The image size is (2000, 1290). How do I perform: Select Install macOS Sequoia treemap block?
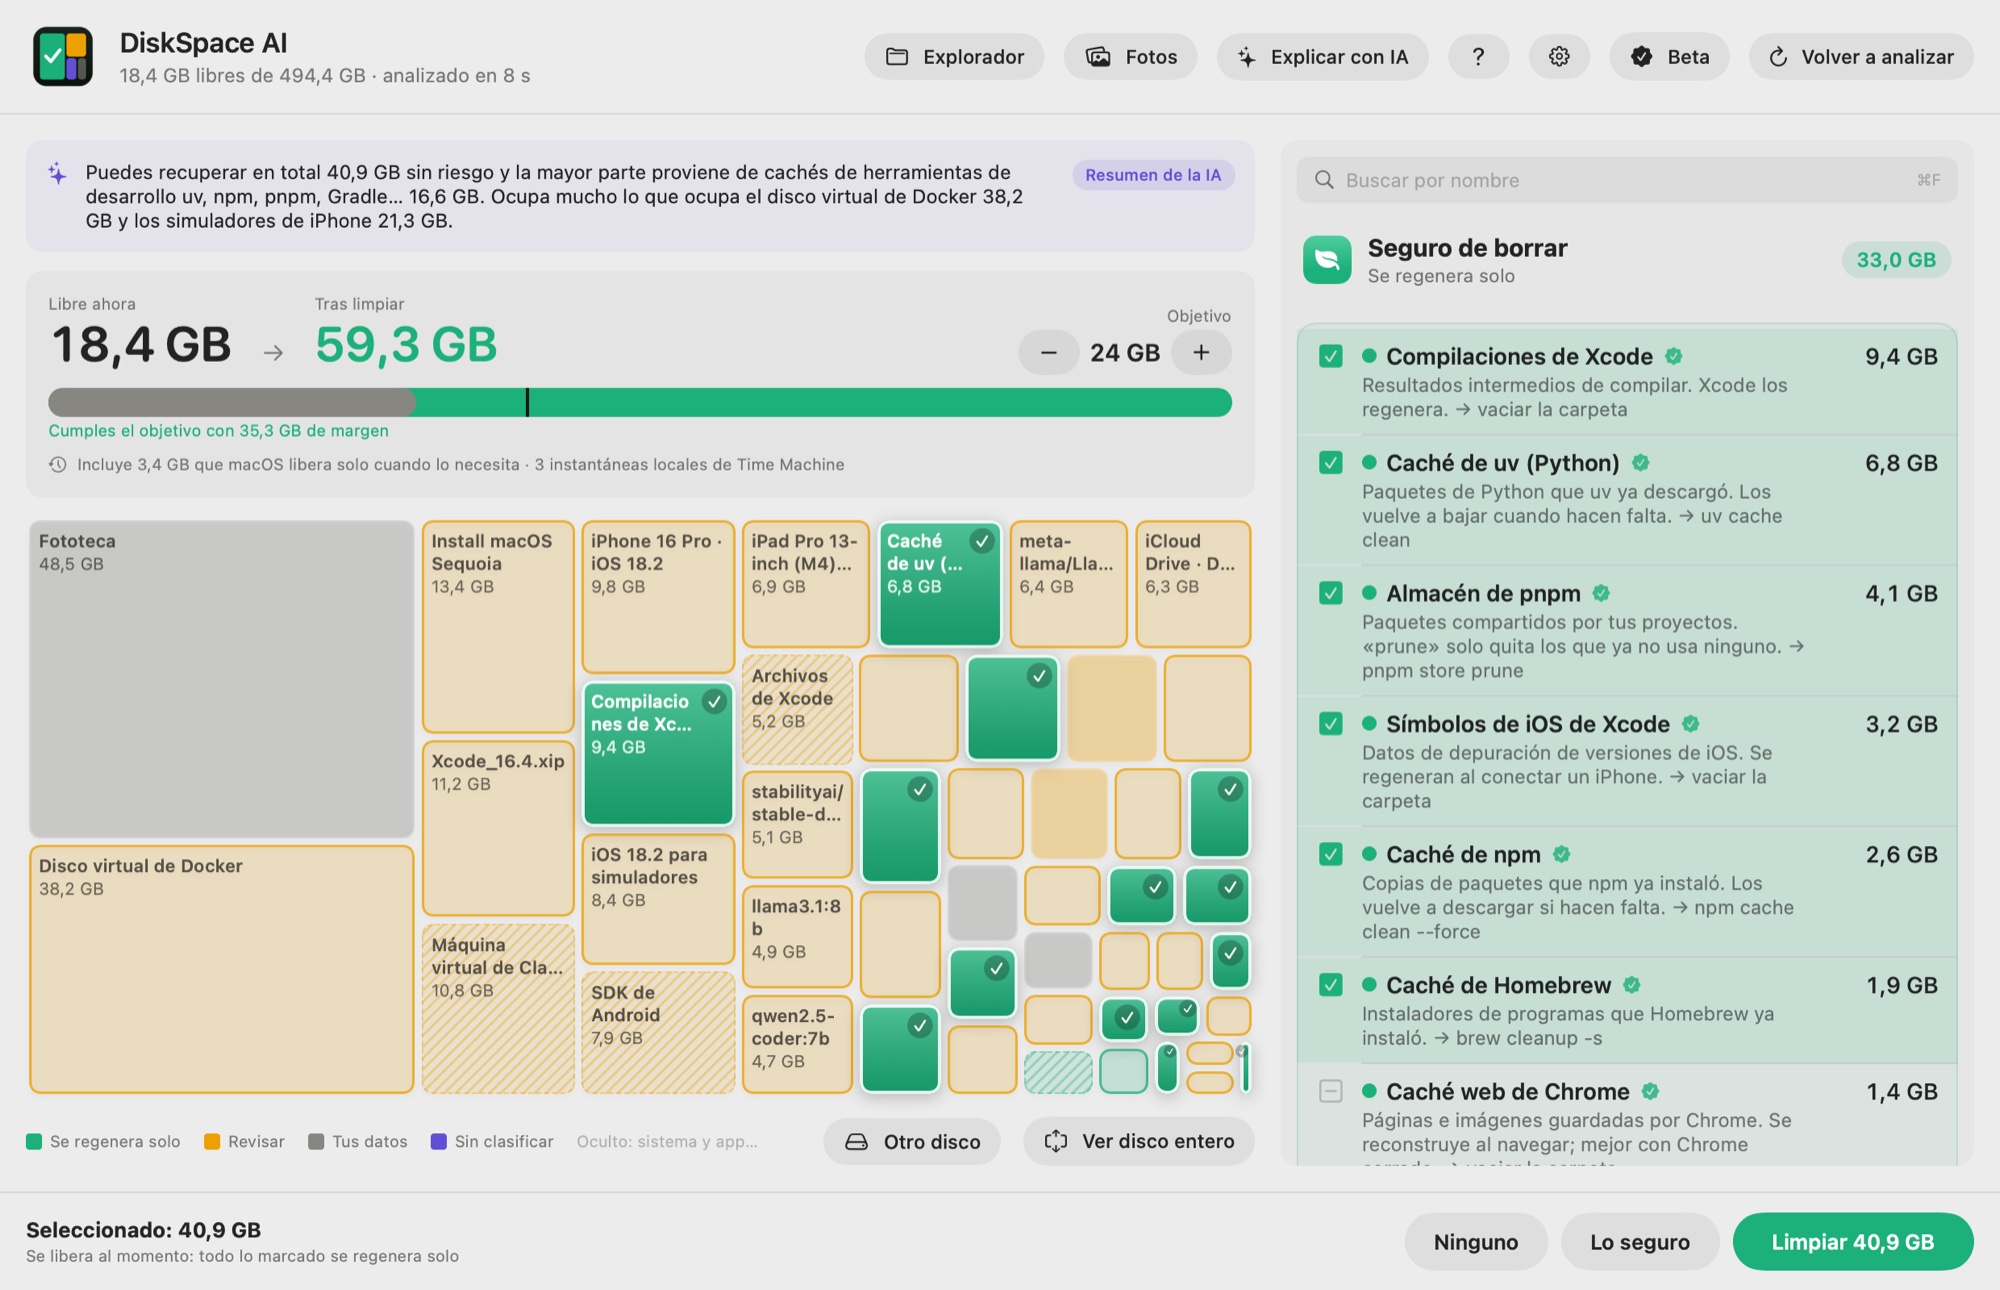click(498, 626)
